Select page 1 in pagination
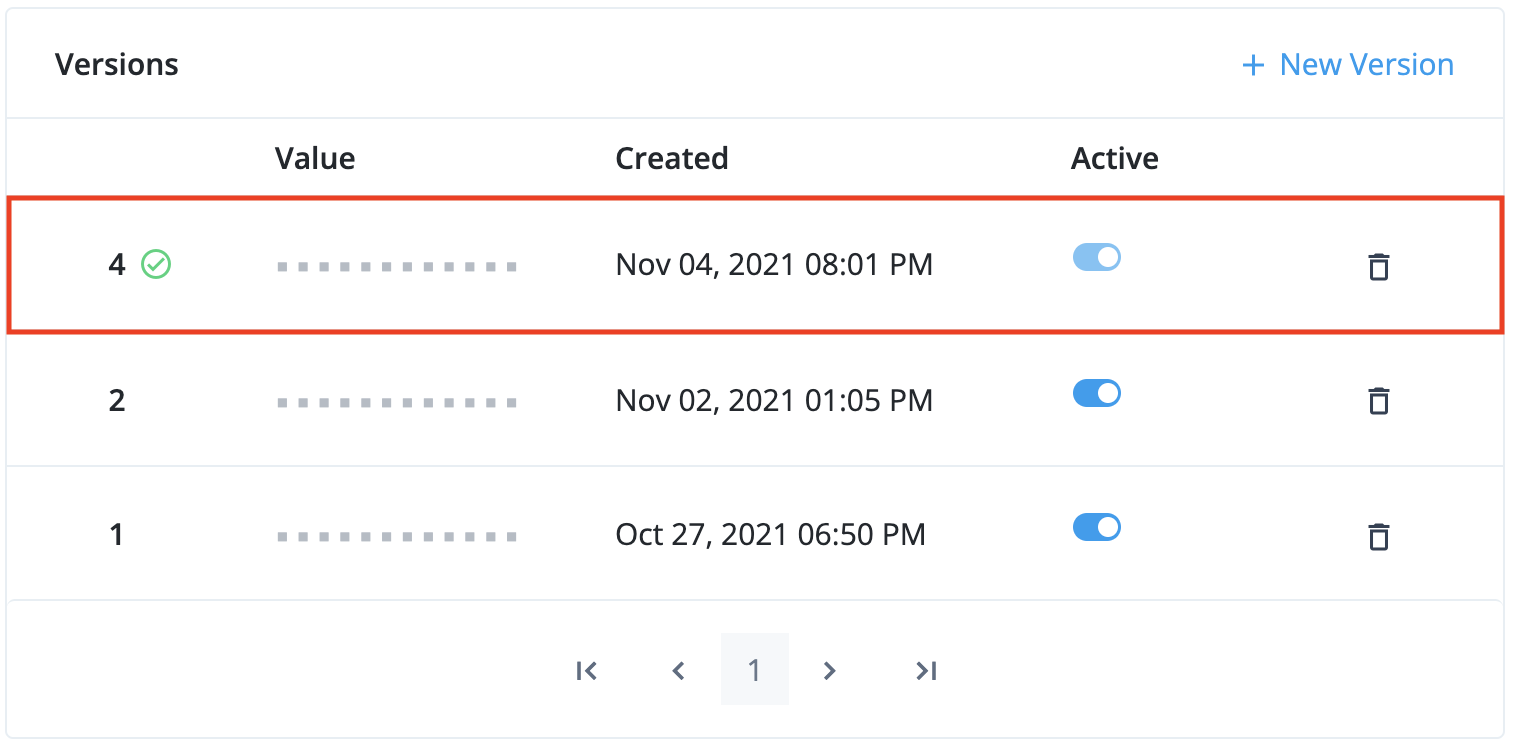Viewport: 1517px width, 745px height. [x=755, y=670]
